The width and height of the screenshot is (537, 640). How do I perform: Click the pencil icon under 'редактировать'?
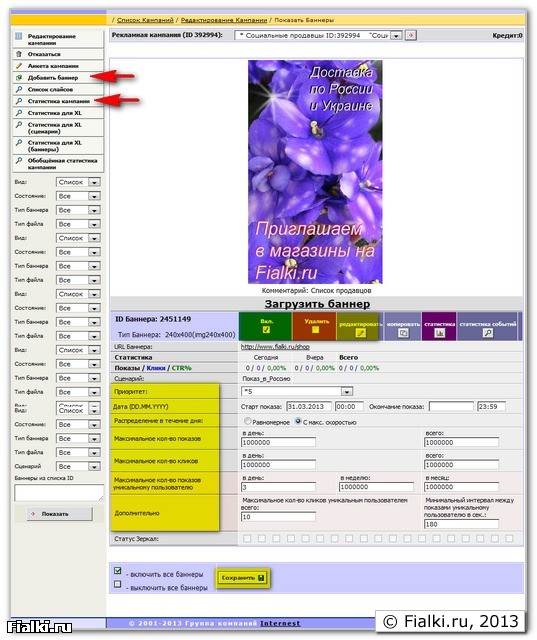(x=360, y=333)
